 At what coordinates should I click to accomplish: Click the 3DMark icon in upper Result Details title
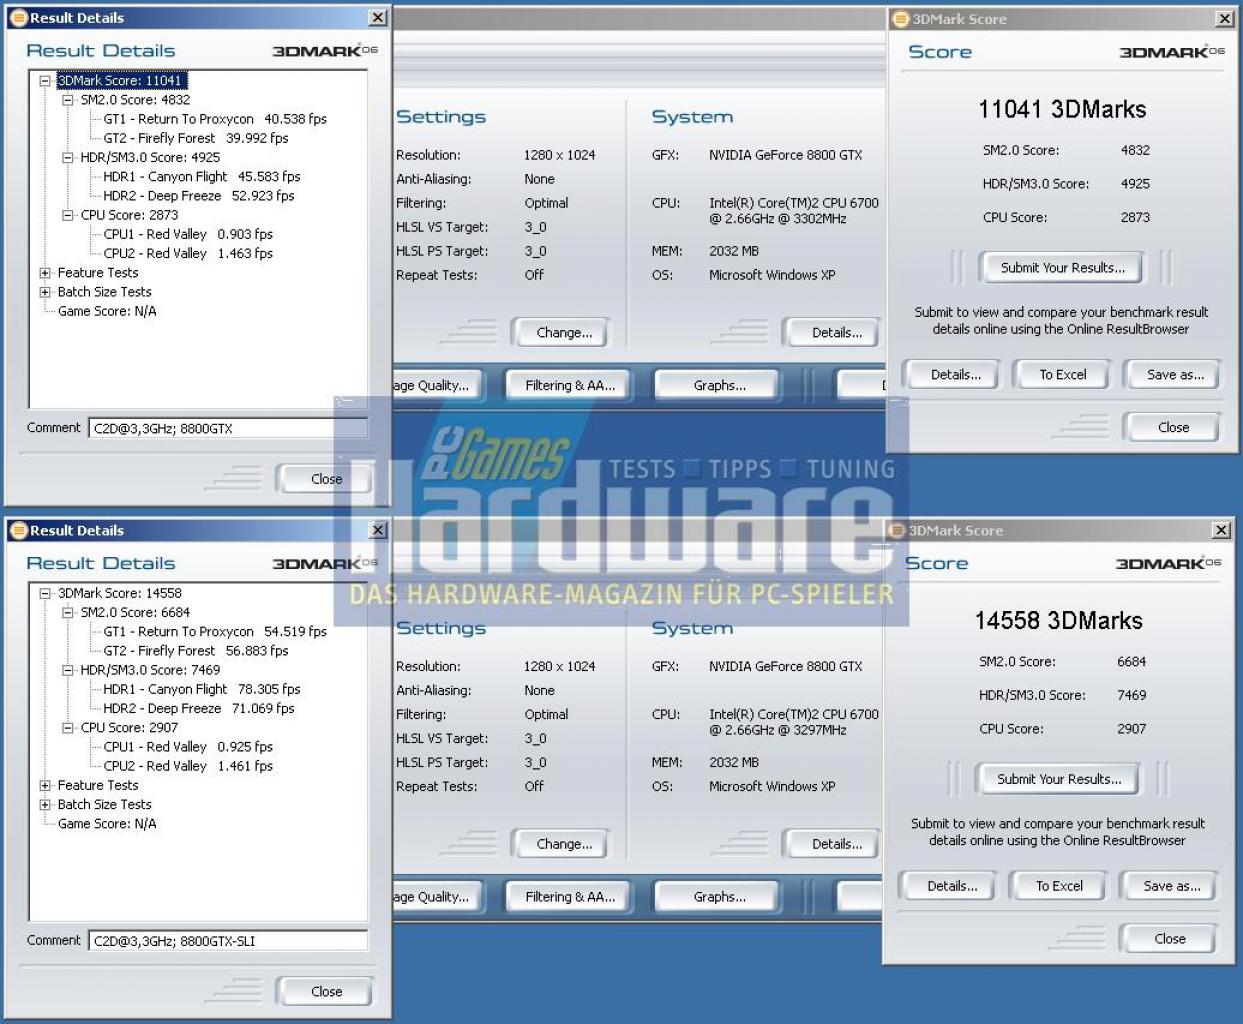coord(18,18)
